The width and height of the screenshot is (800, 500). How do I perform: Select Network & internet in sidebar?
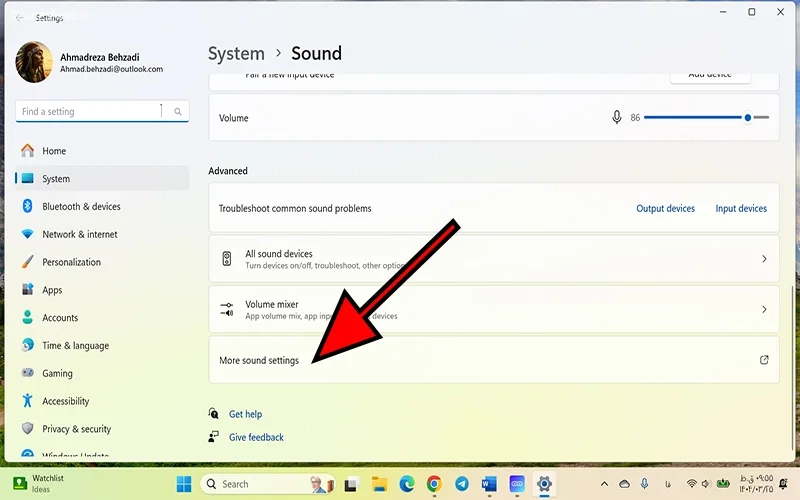(80, 234)
